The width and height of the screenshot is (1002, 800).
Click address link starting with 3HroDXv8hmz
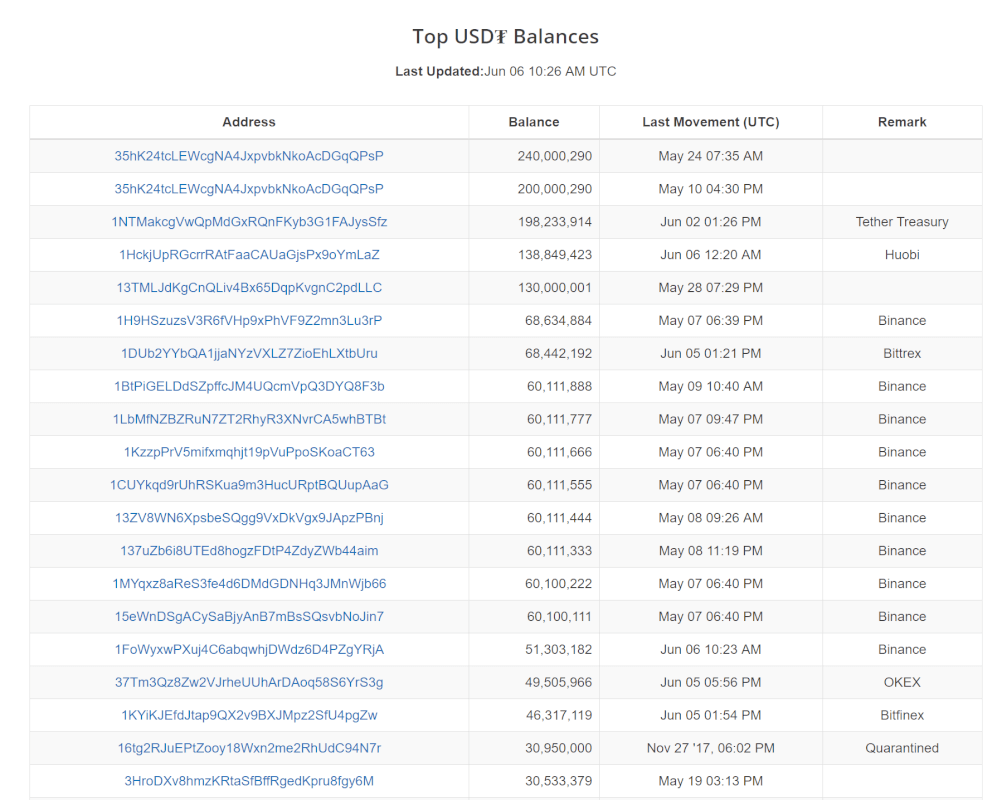tap(249, 781)
